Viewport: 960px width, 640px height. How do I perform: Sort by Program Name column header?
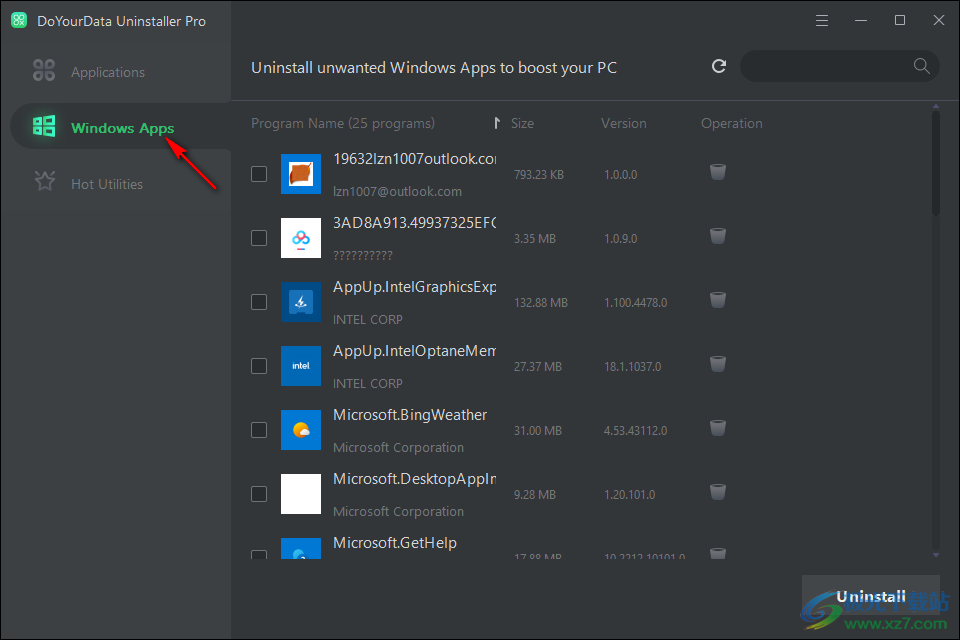coord(343,123)
